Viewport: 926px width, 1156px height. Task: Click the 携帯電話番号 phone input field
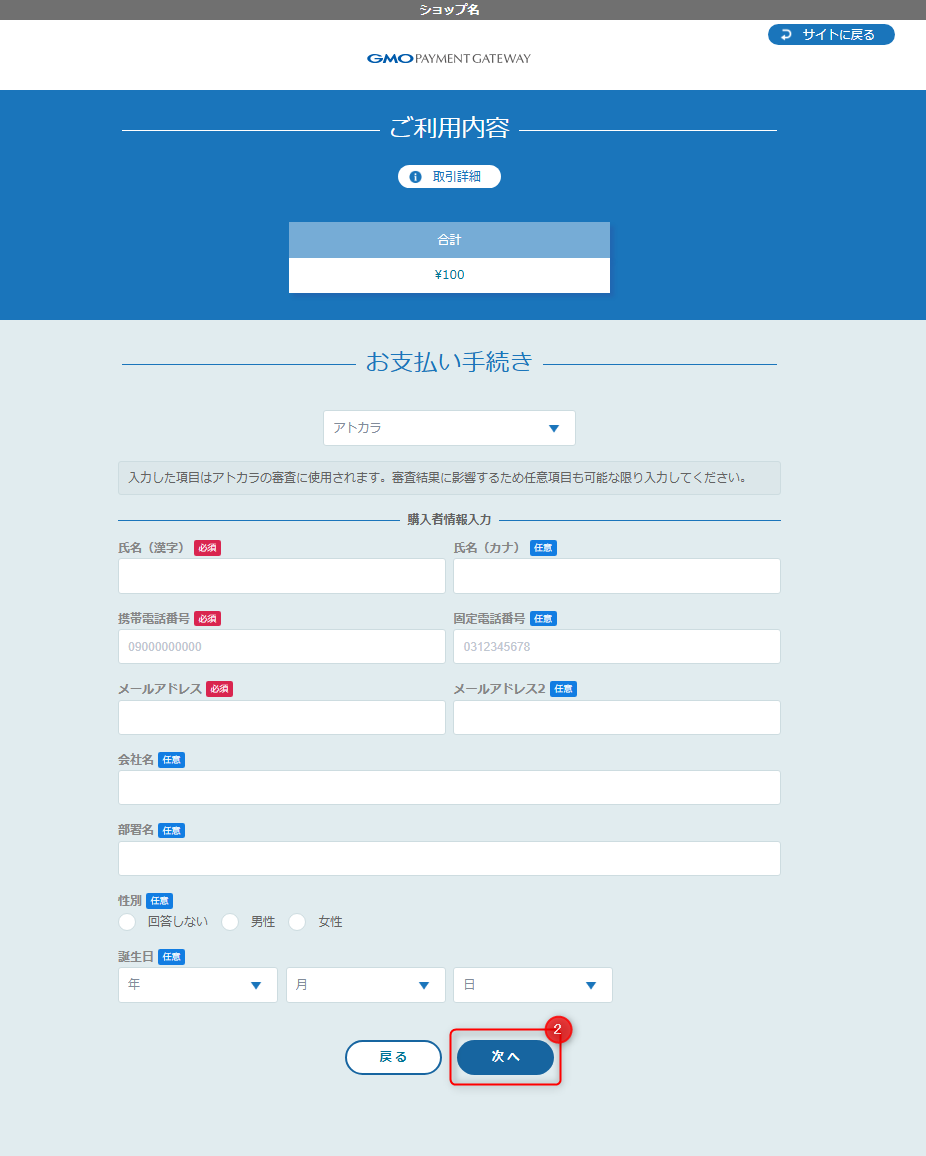[281, 646]
